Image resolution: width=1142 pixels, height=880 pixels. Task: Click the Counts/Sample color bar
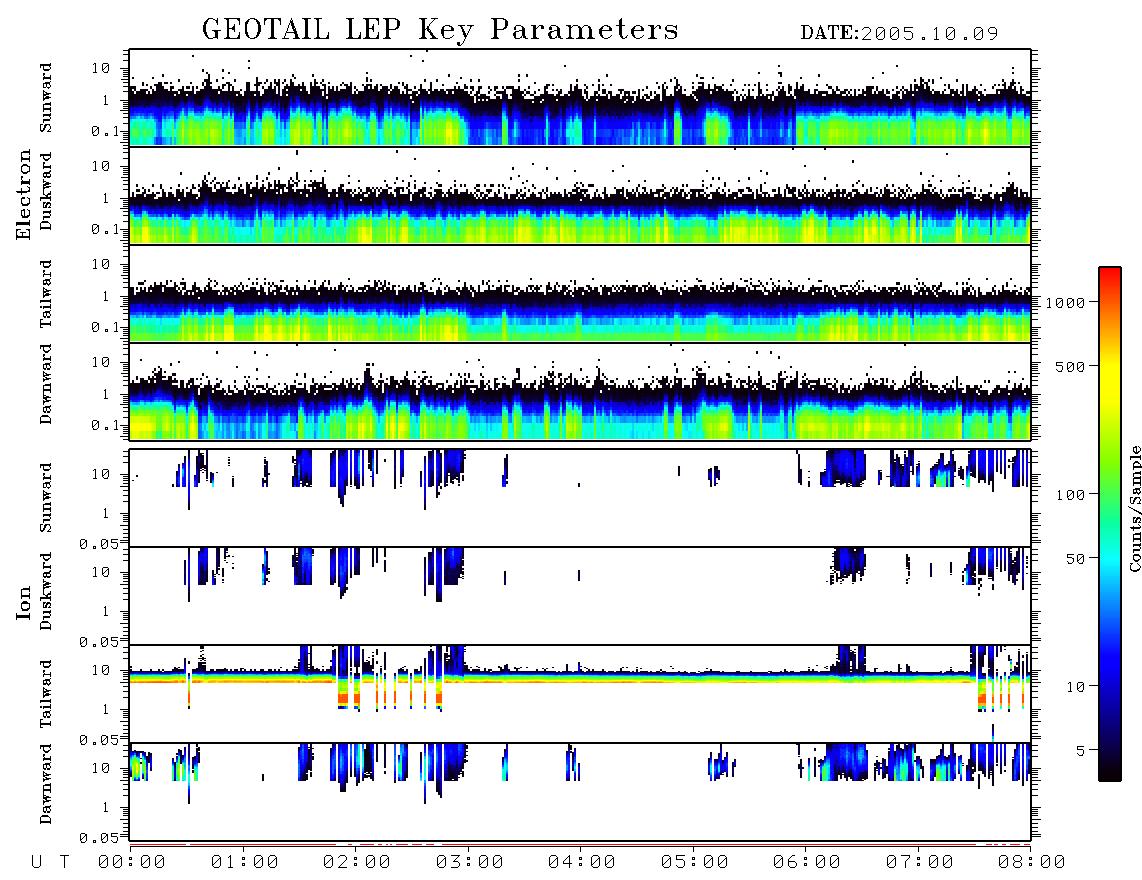pyautogui.click(x=1110, y=524)
